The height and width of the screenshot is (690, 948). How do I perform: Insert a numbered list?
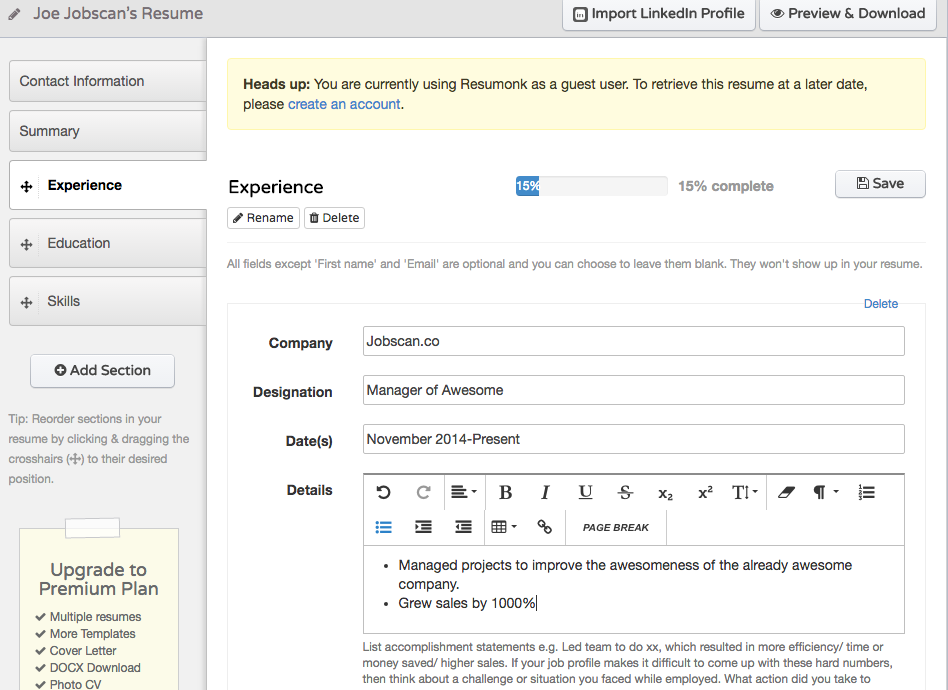click(x=866, y=492)
